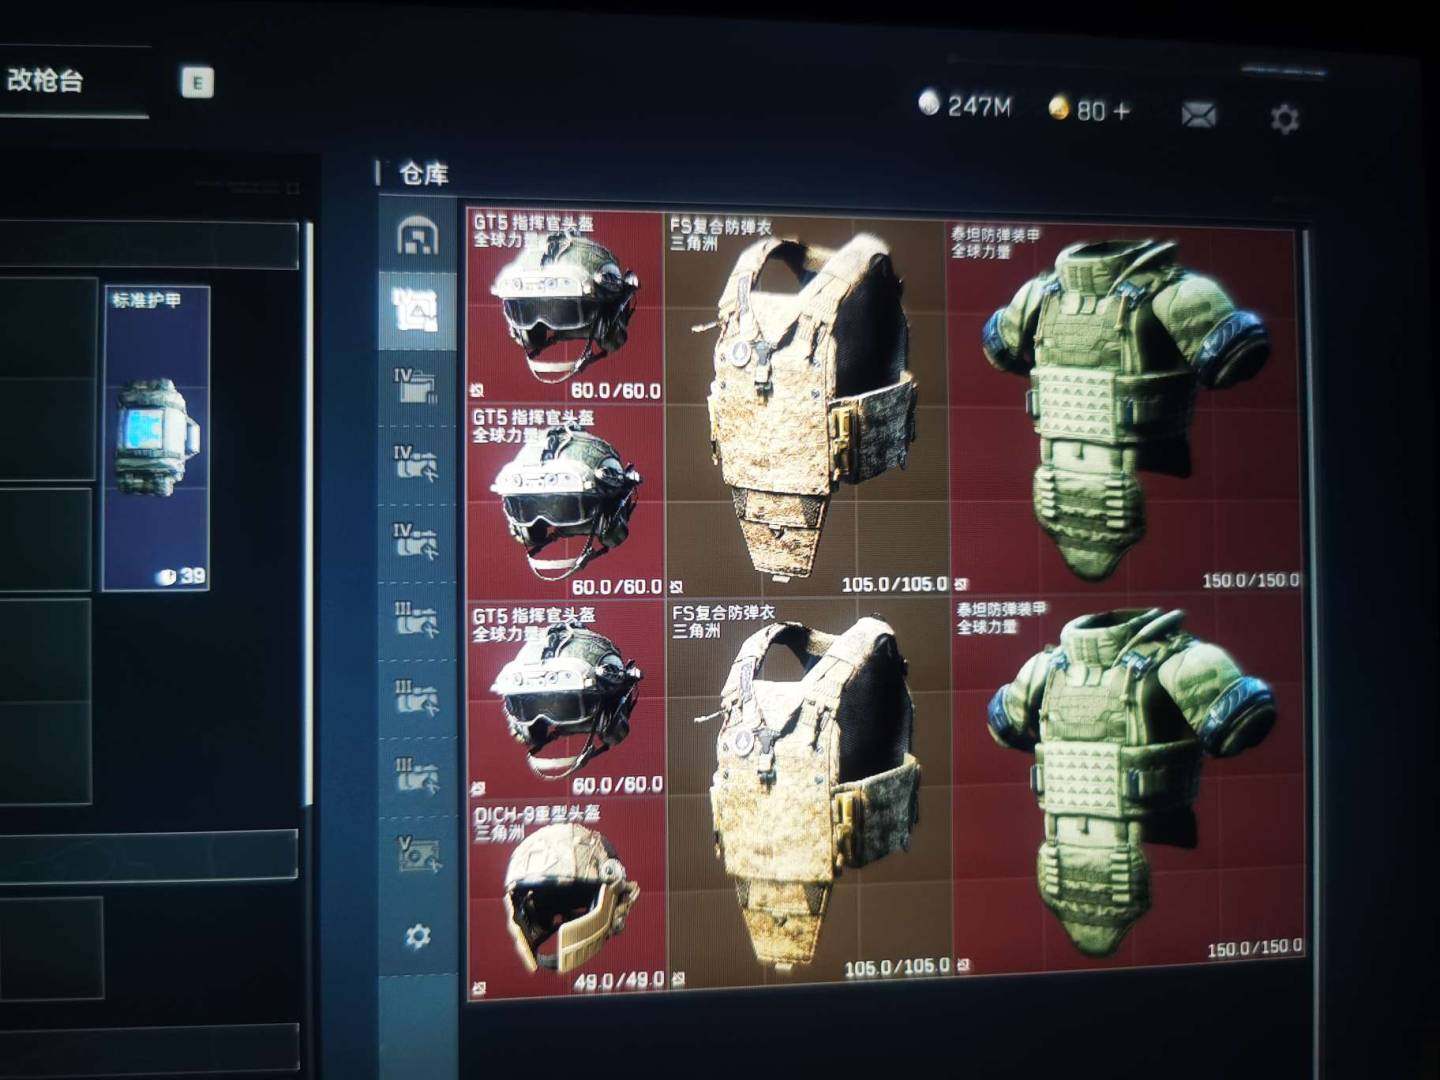
Task: Open stash settings gear at sidebar bottom
Action: point(418,936)
